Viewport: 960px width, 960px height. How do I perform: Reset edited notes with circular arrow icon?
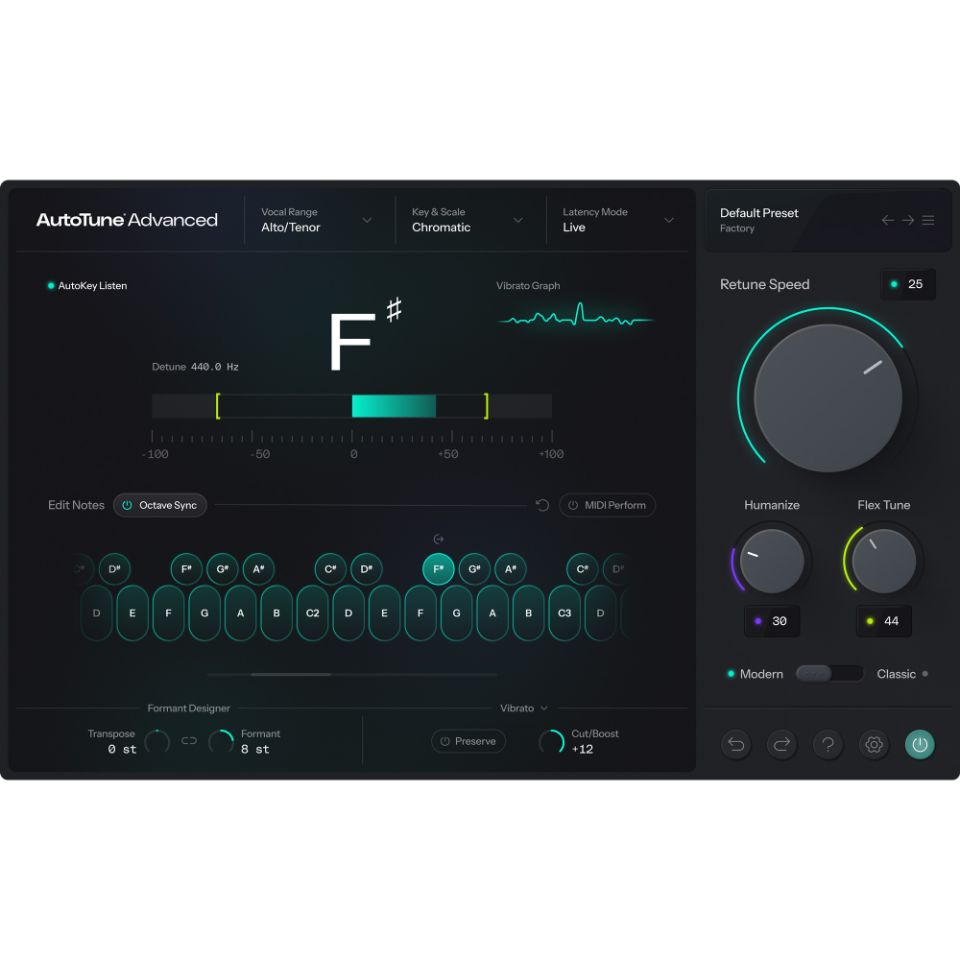coord(542,505)
